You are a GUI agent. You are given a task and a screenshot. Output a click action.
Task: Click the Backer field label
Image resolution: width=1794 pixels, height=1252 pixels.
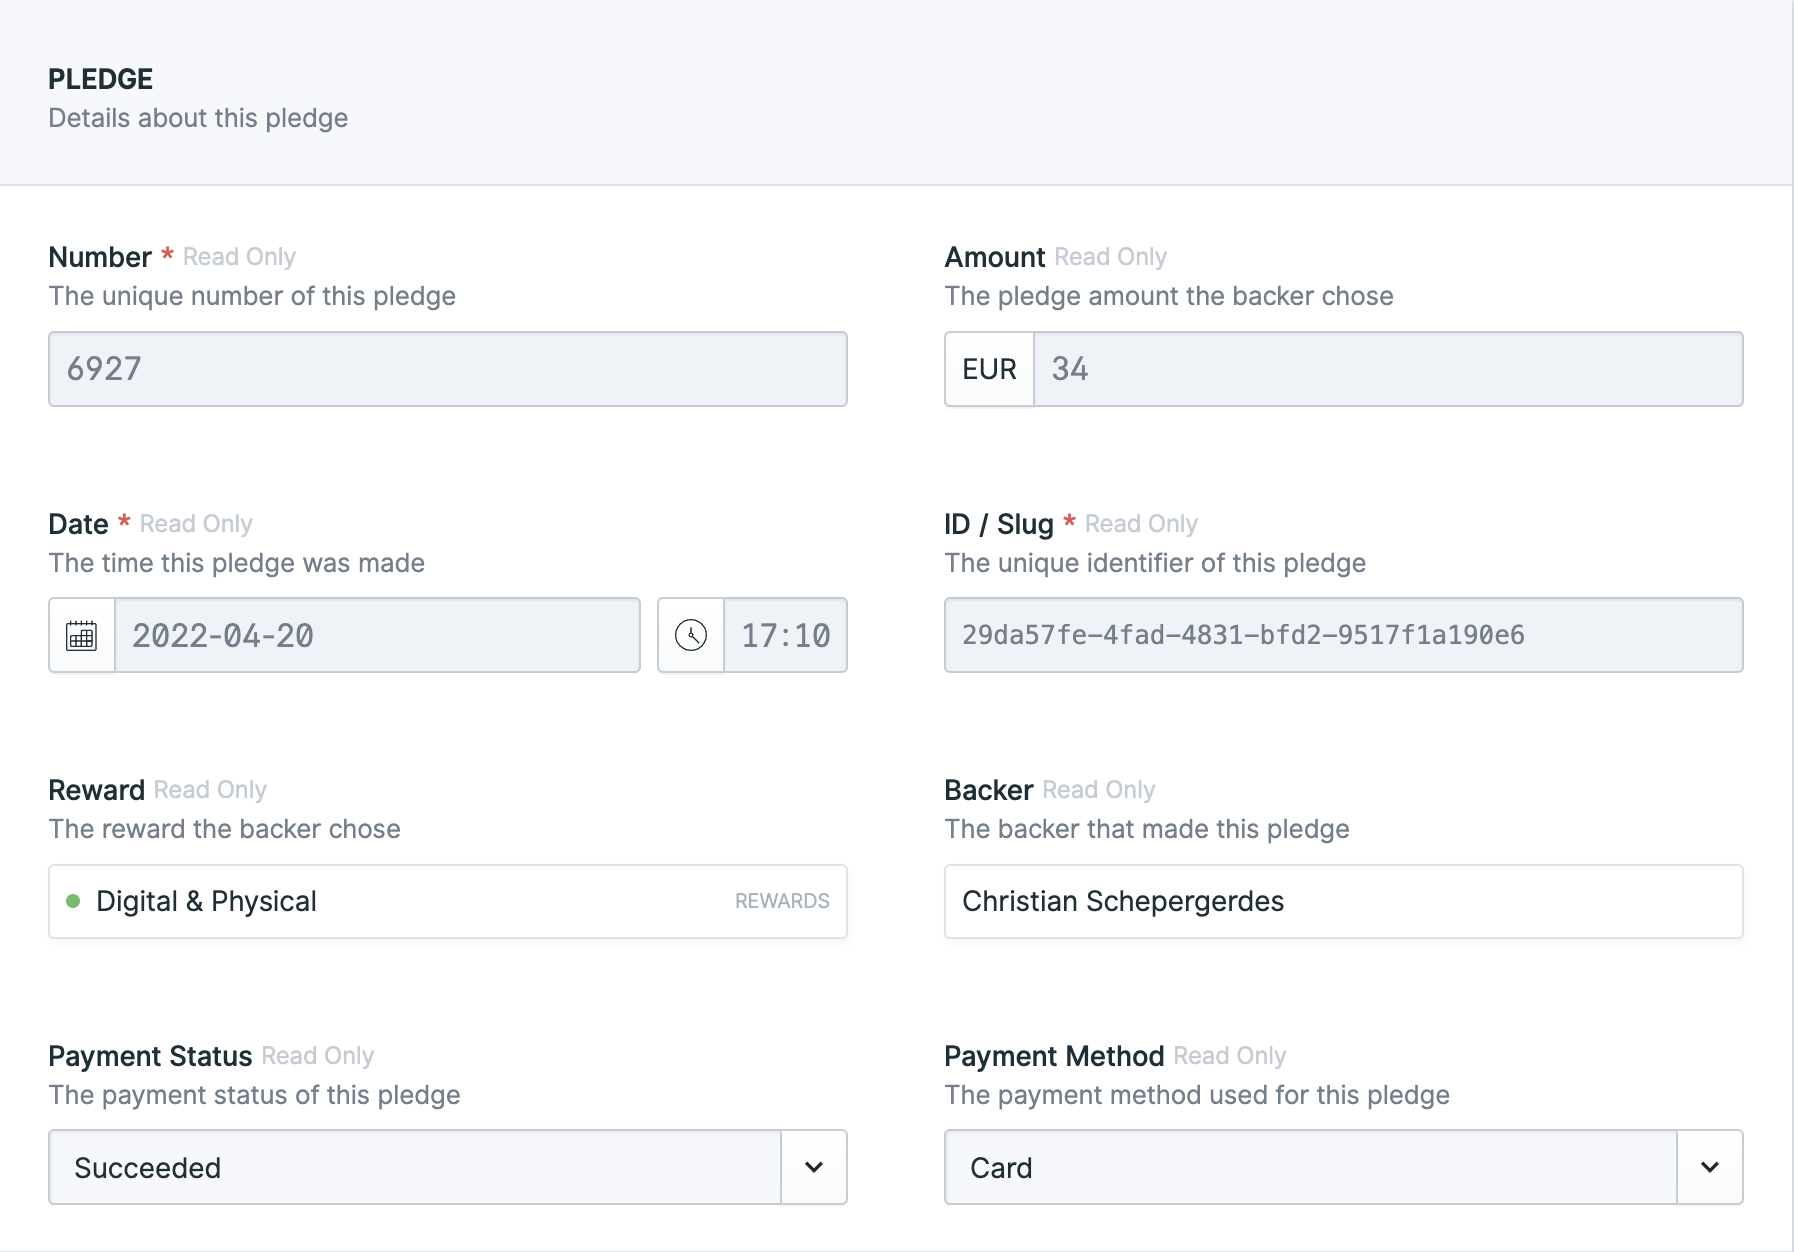988,790
